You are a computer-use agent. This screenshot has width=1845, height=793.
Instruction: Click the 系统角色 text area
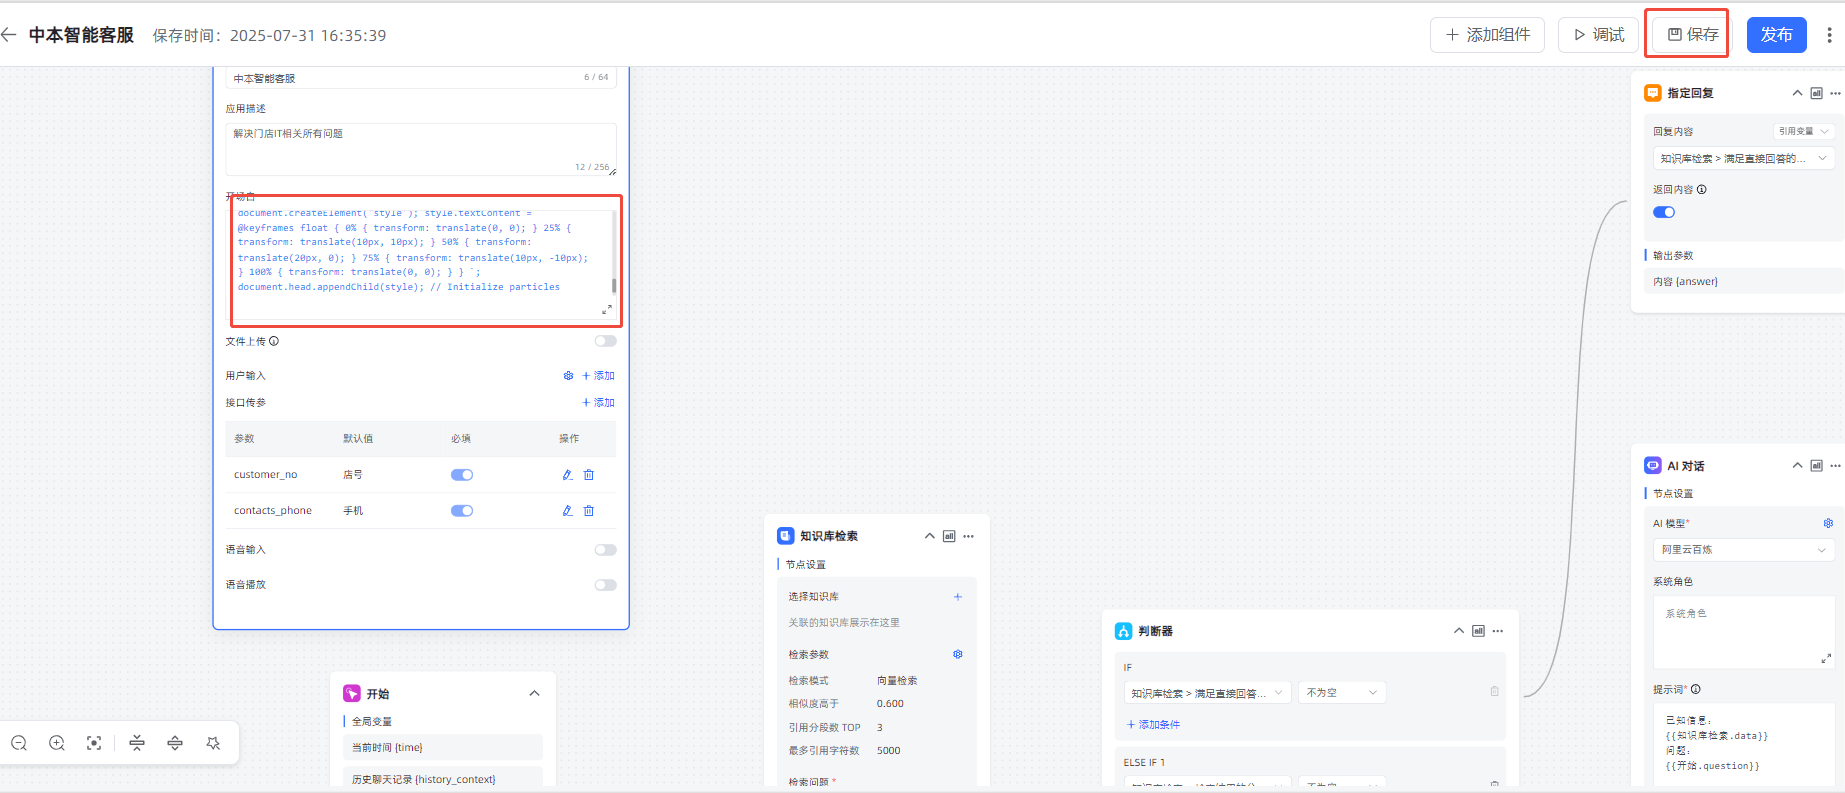click(1744, 632)
